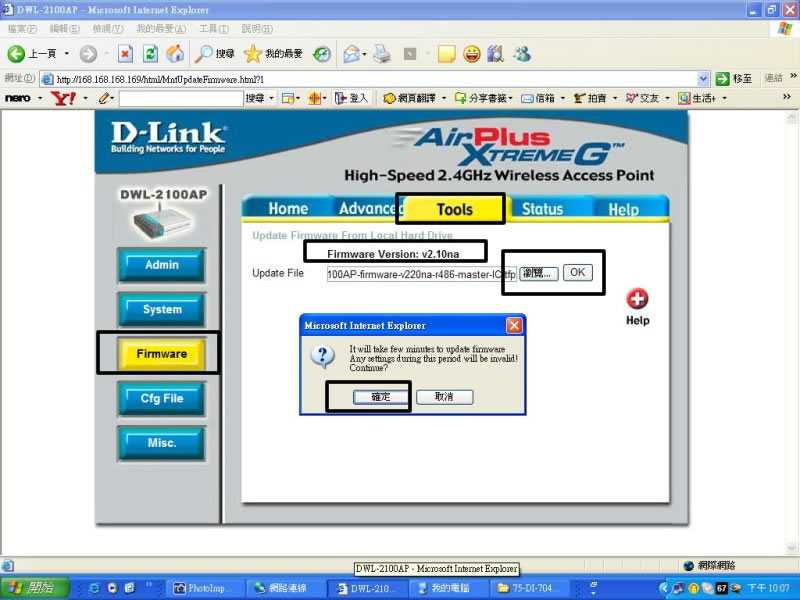Open the Yahoo logo dropdown arrow
Viewport: 800px width, 600px height.
click(85, 98)
